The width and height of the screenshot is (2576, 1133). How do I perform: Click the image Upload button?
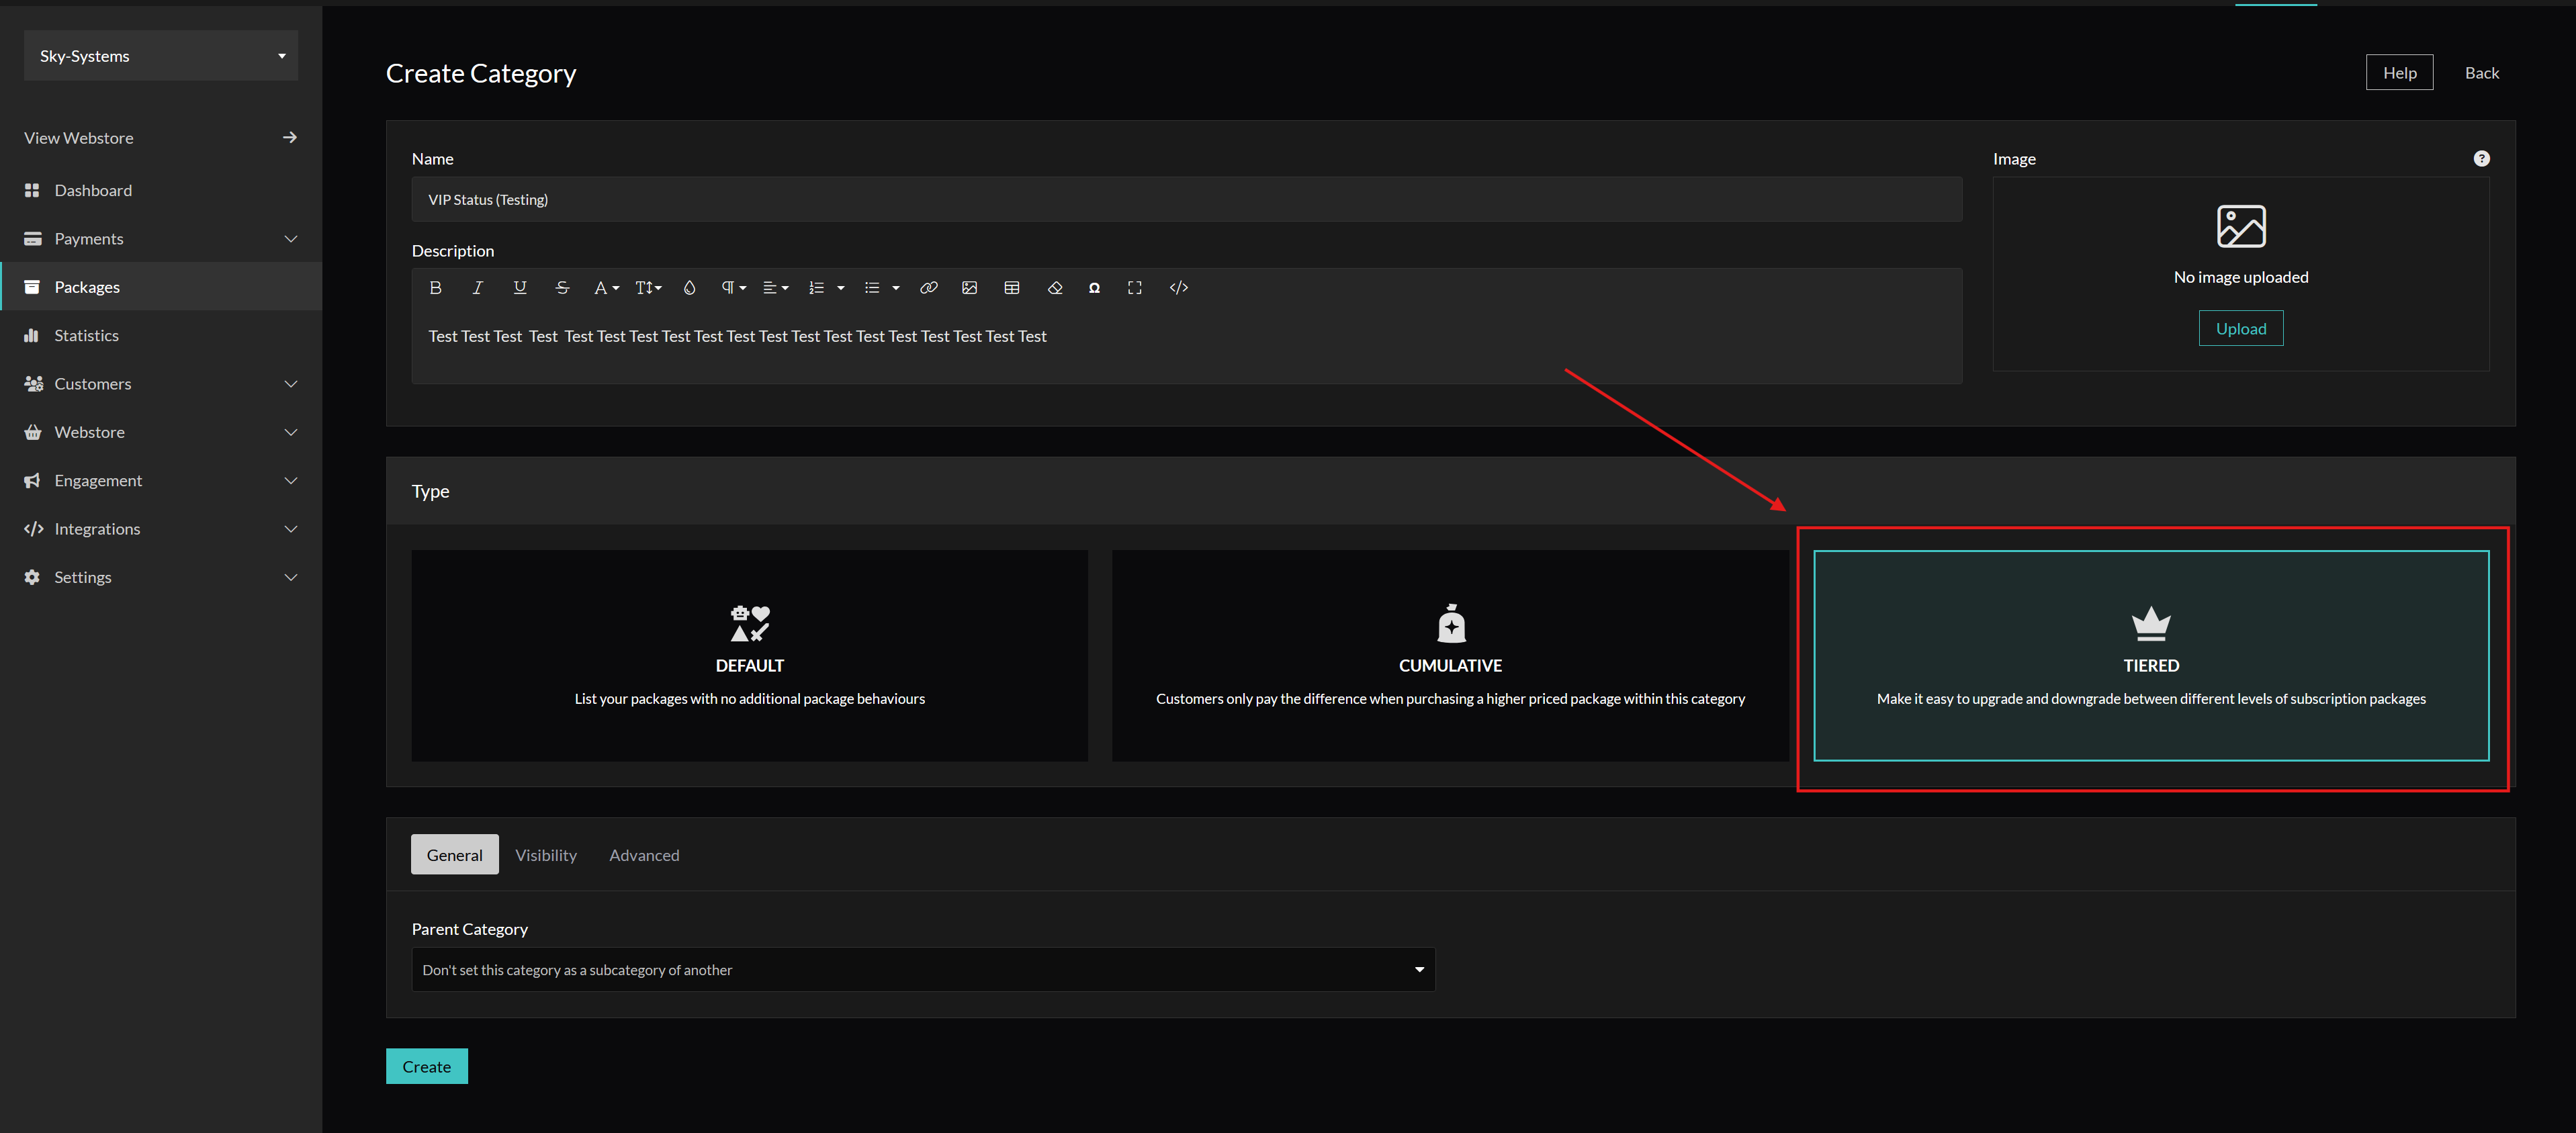pos(2240,329)
